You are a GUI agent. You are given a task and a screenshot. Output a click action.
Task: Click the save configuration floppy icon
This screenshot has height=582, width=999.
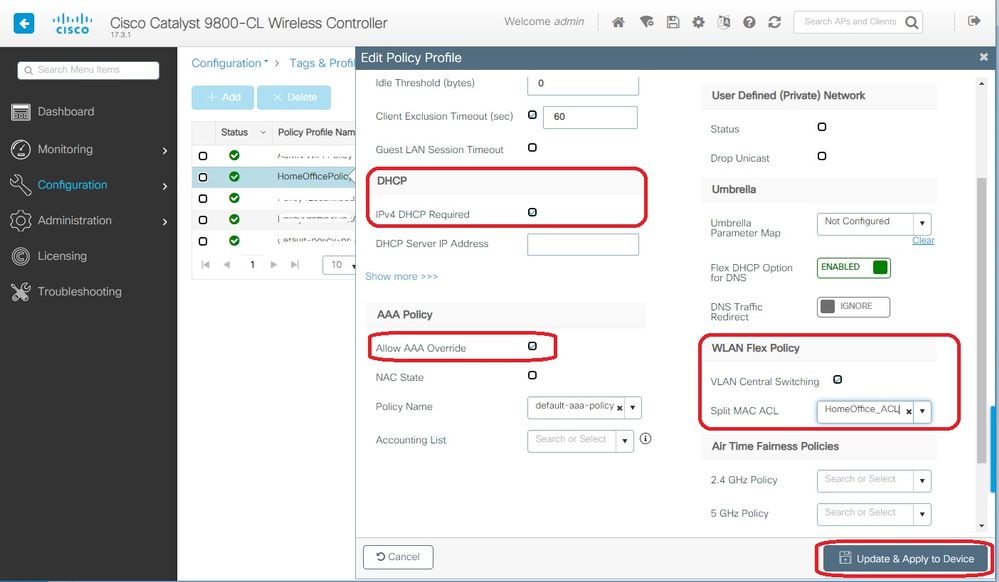pos(672,22)
